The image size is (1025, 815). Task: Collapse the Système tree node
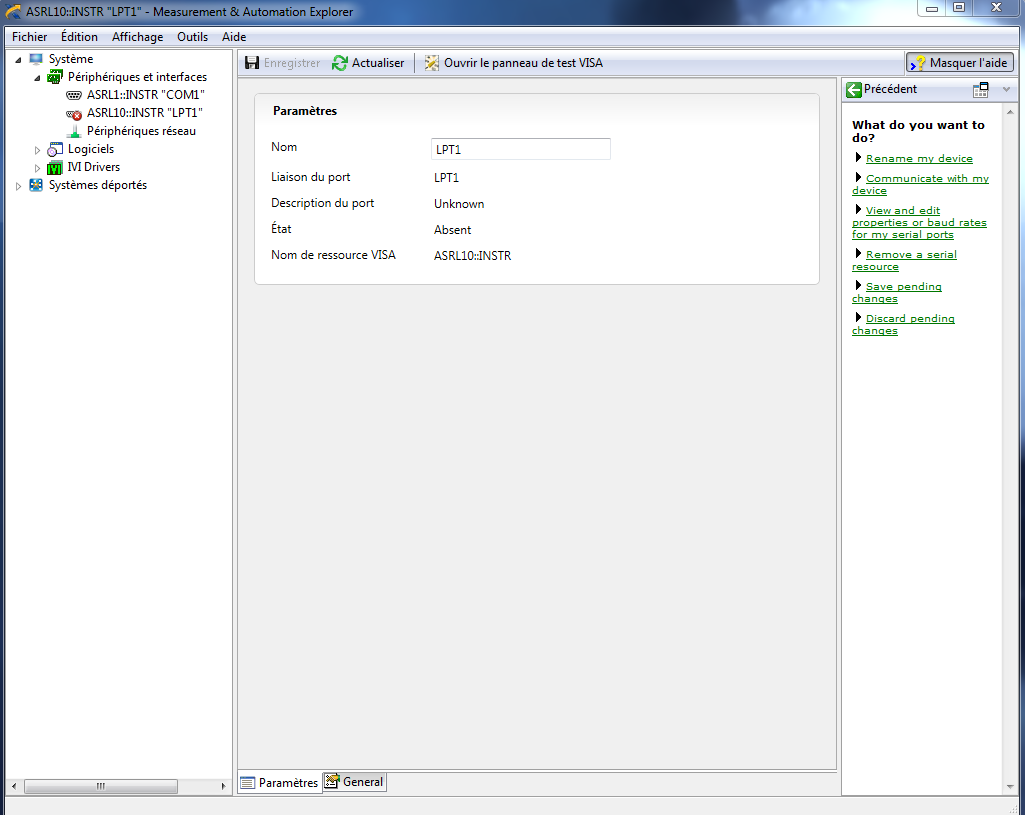(x=18, y=59)
